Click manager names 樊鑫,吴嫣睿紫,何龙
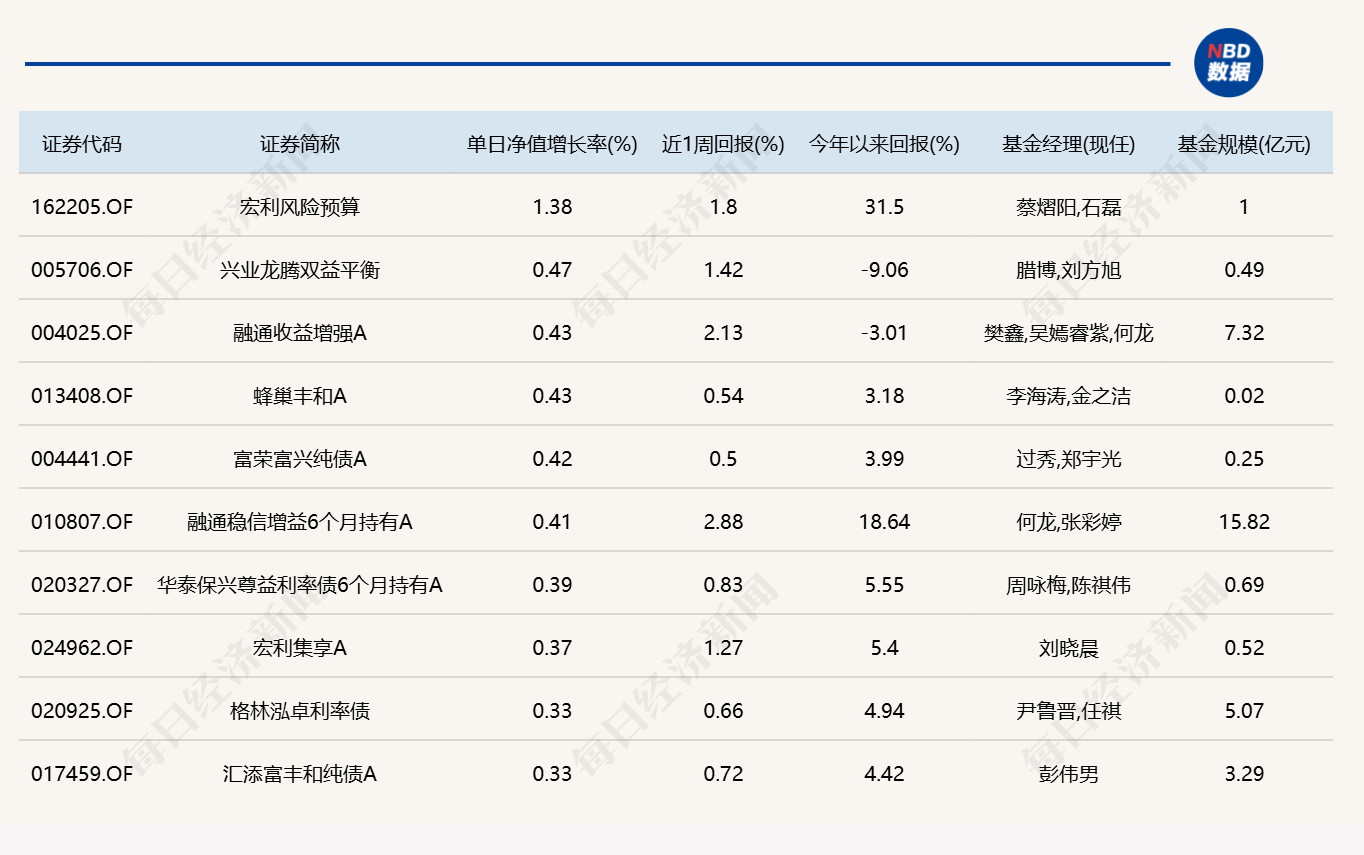 1068,333
